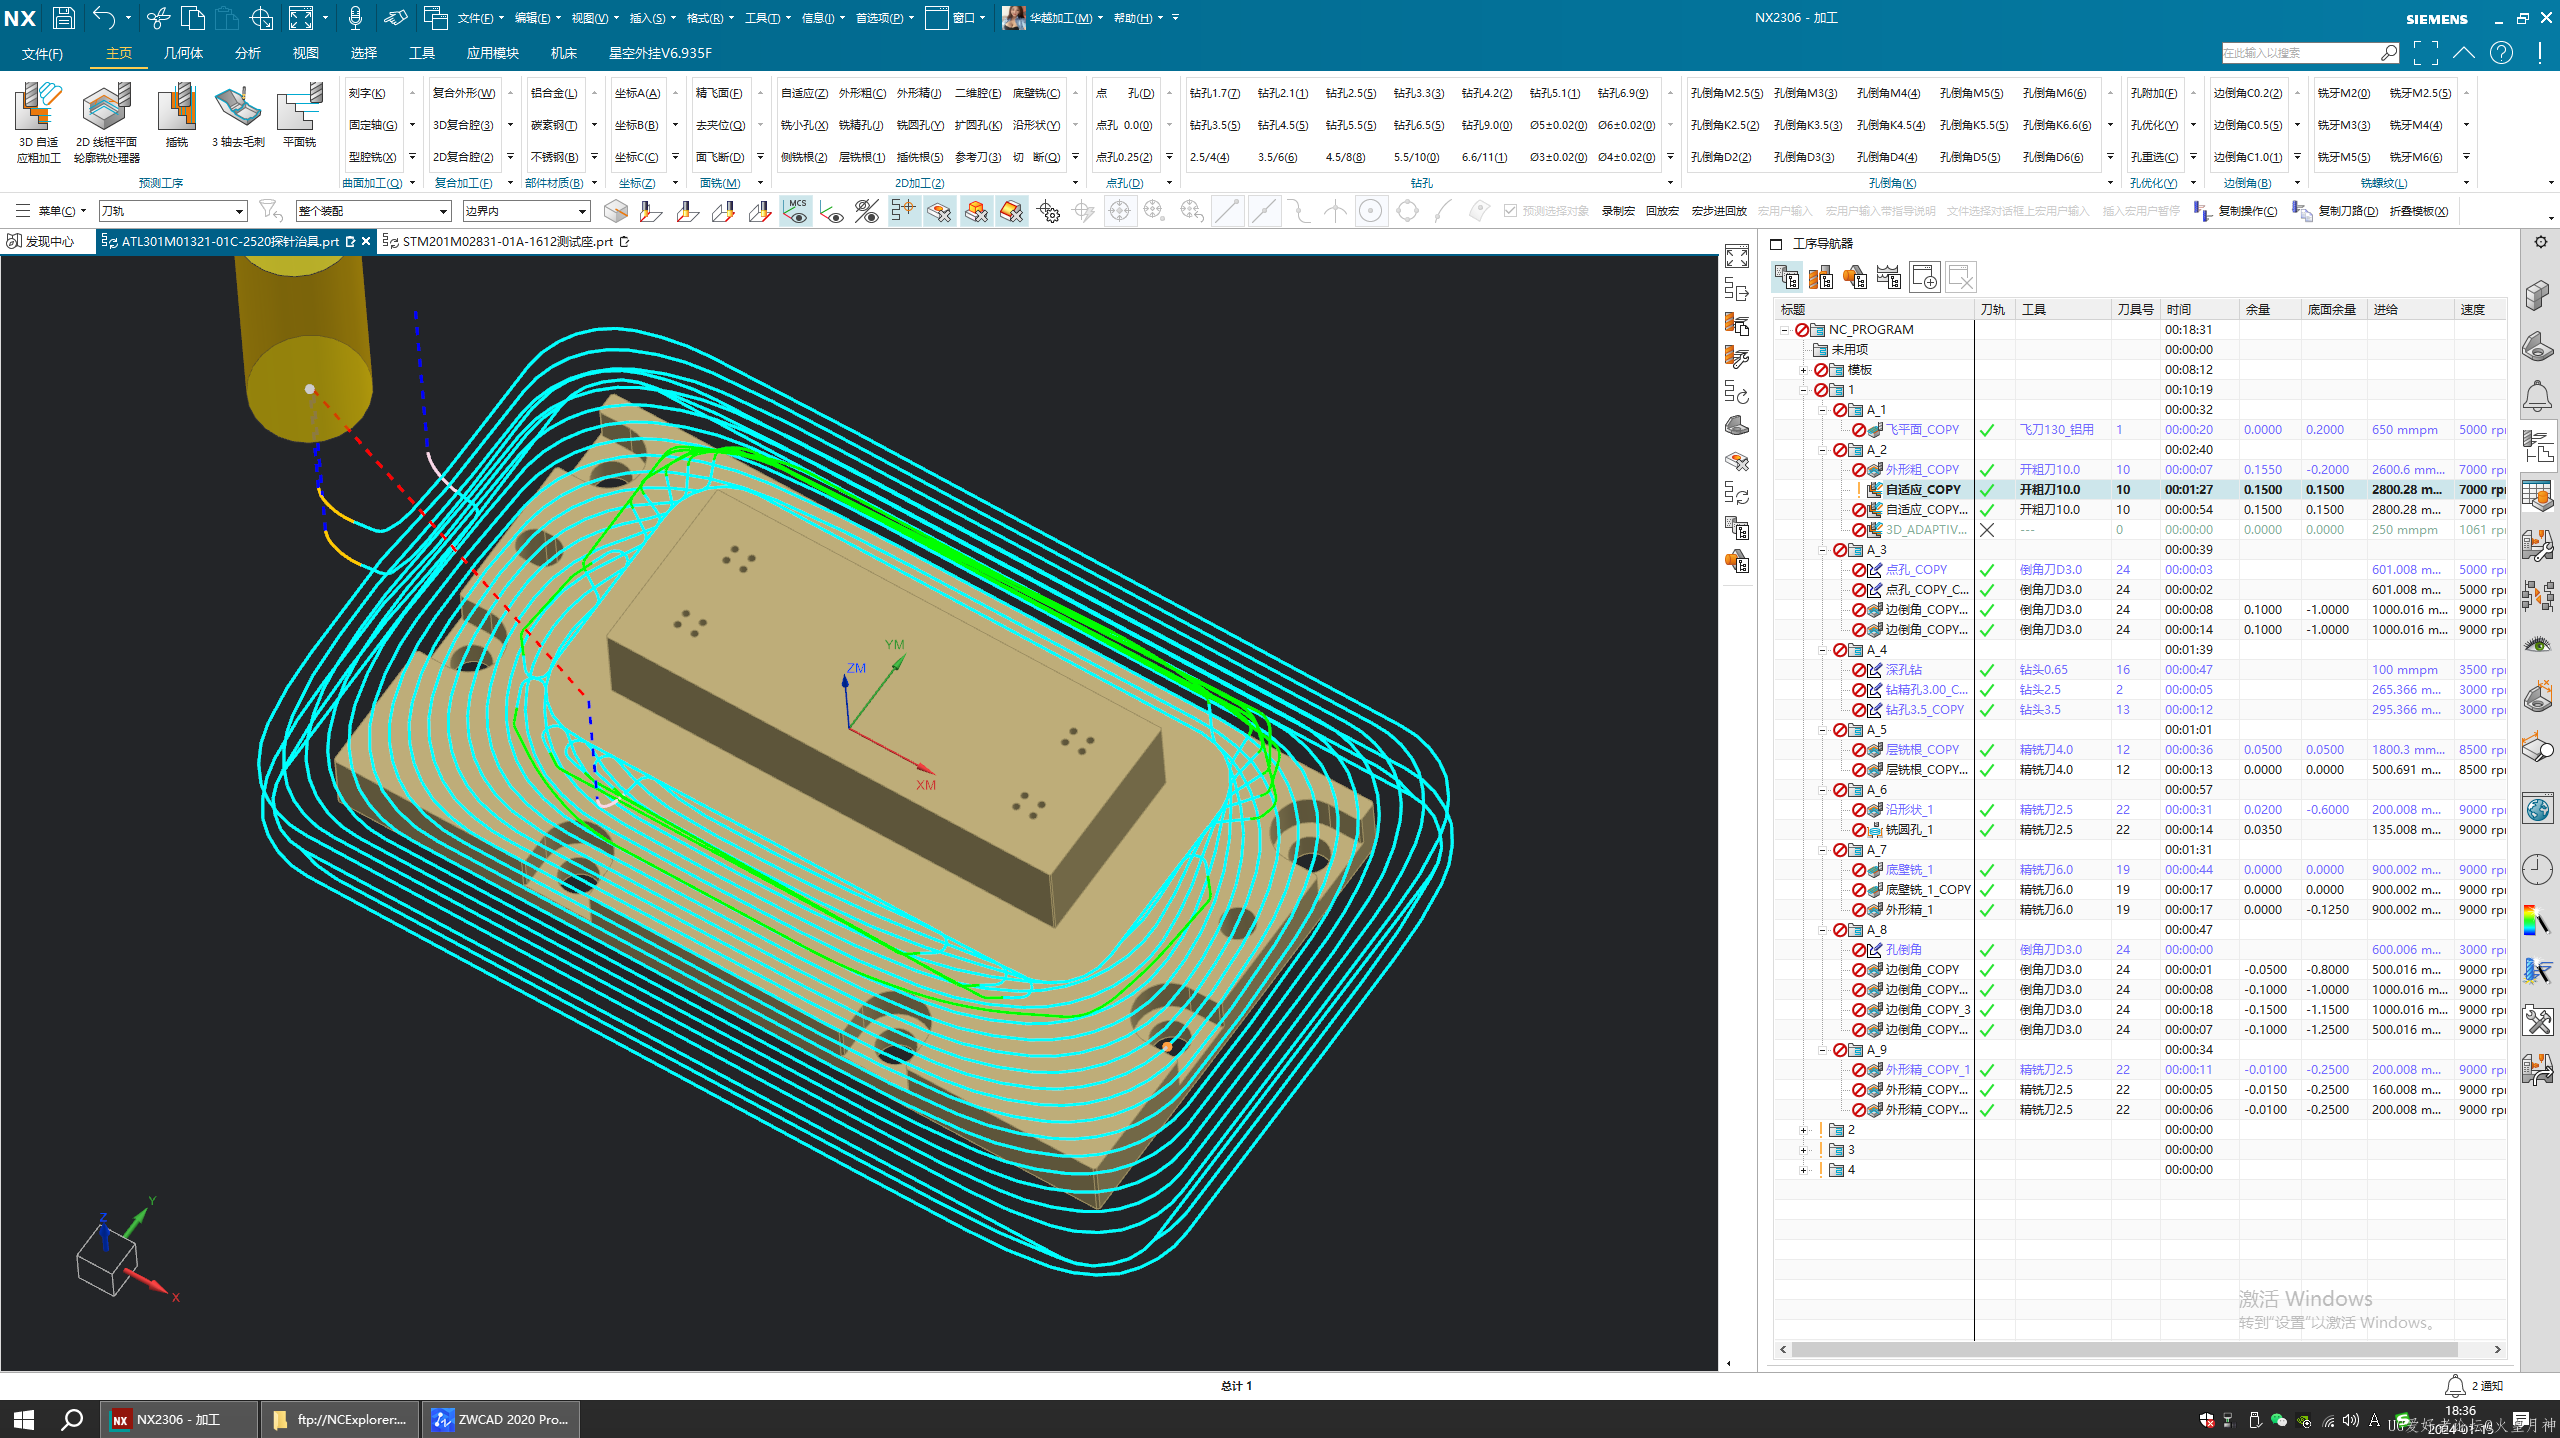Collapse the A_2 group node
Screen dimensions: 2560x1438
coord(1822,450)
